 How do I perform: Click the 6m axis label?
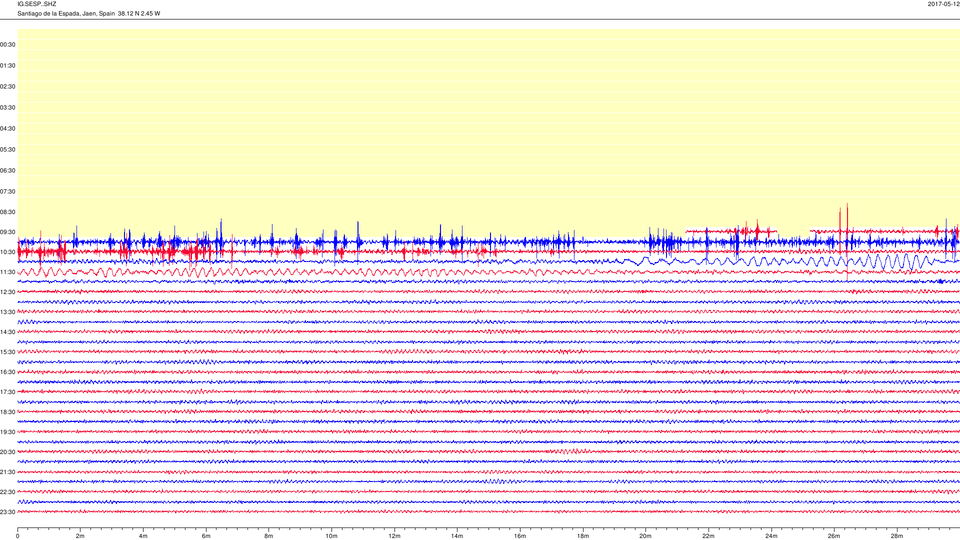(206, 536)
